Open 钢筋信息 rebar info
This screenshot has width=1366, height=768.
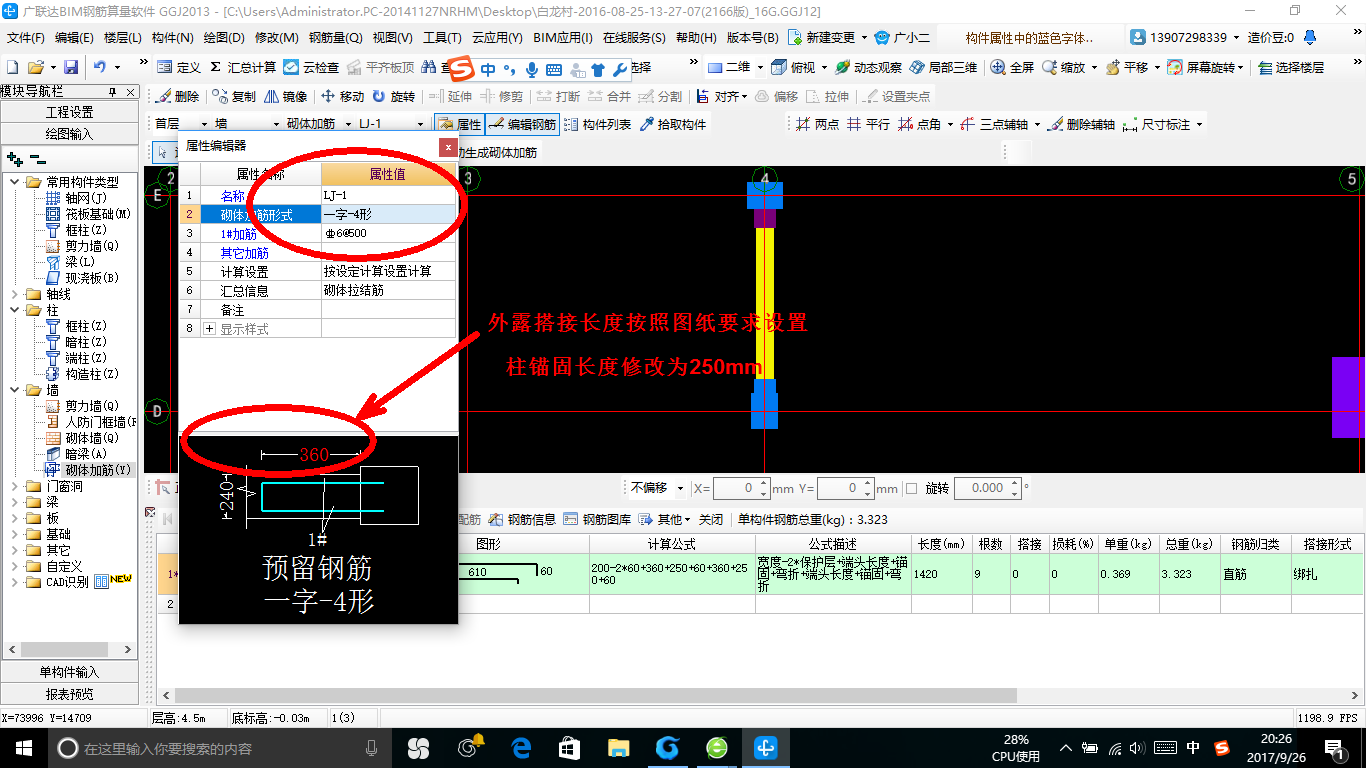[523, 519]
